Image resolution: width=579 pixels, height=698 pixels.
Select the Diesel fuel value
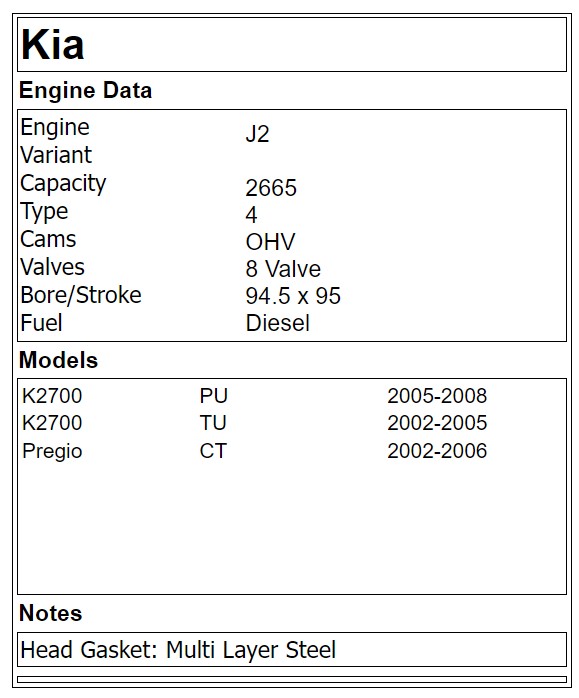[277, 323]
